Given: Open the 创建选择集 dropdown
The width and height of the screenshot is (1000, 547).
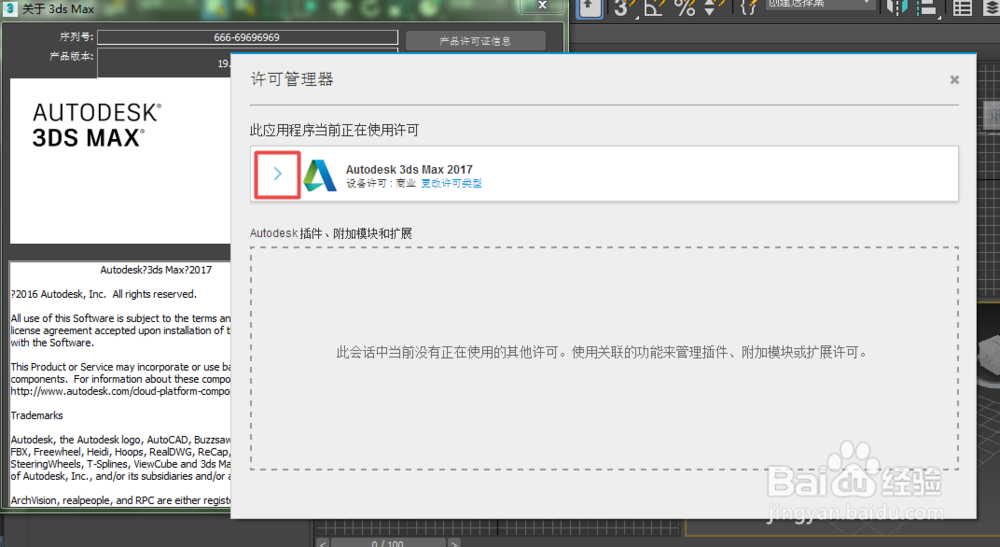Looking at the screenshot, I should 818,4.
